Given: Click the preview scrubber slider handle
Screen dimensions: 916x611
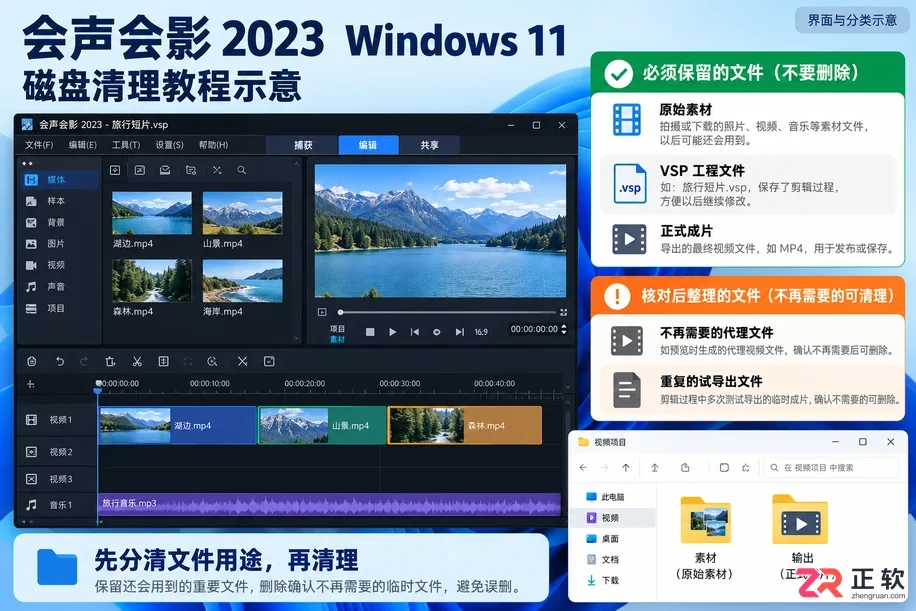Looking at the screenshot, I should pyautogui.click(x=340, y=313).
